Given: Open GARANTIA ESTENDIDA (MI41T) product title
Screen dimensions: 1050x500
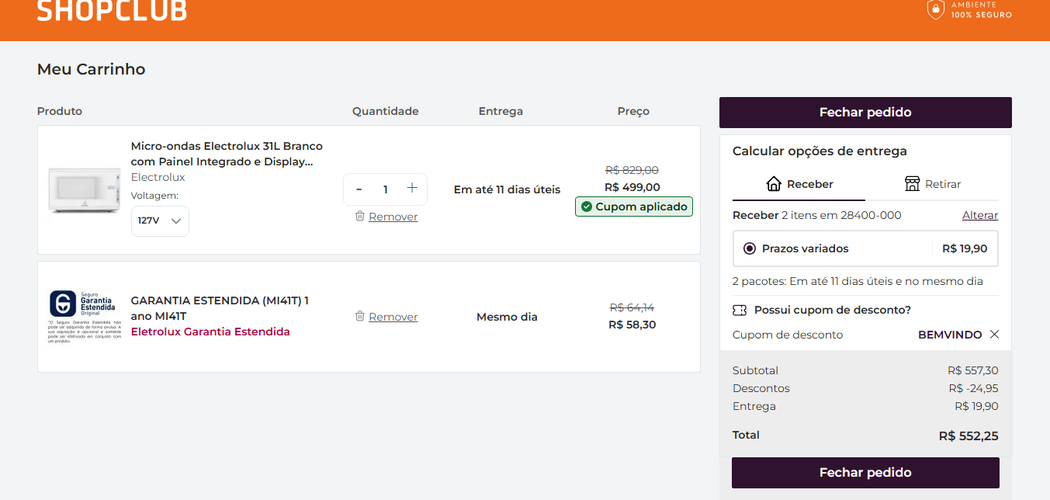Looking at the screenshot, I should point(220,308).
